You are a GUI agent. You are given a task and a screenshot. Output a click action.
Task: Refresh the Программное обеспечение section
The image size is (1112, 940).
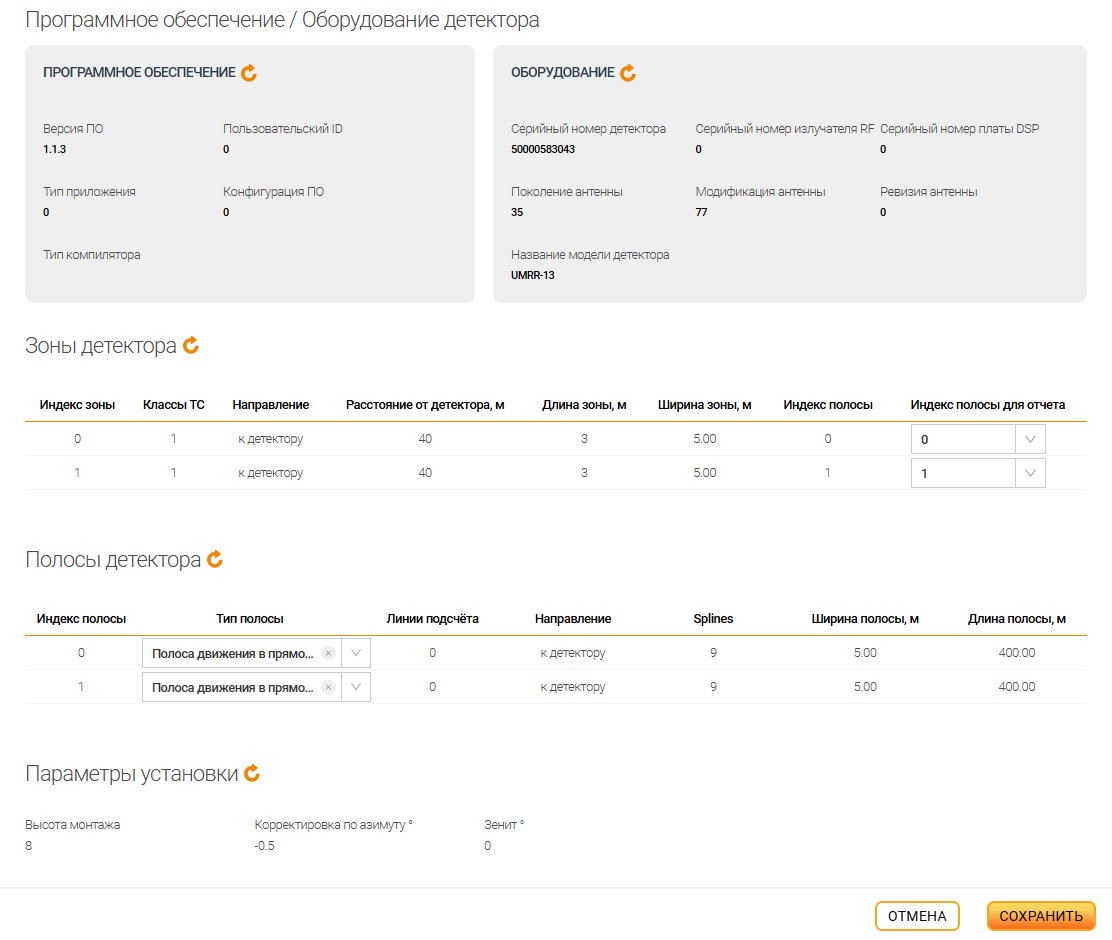[249, 72]
